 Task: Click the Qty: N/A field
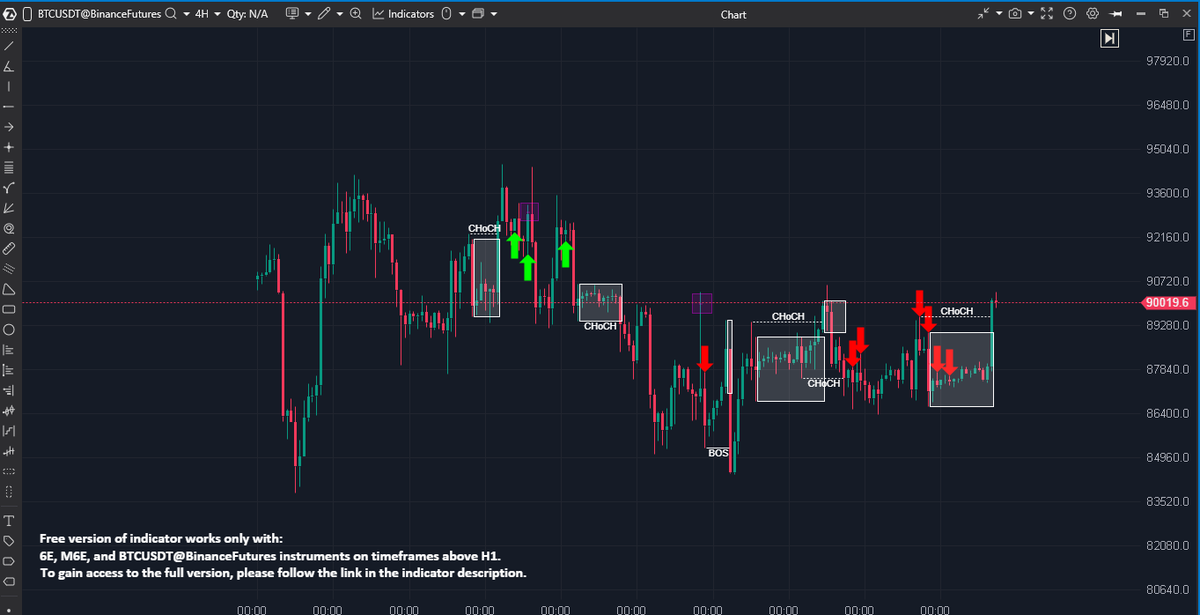pyautogui.click(x=247, y=14)
